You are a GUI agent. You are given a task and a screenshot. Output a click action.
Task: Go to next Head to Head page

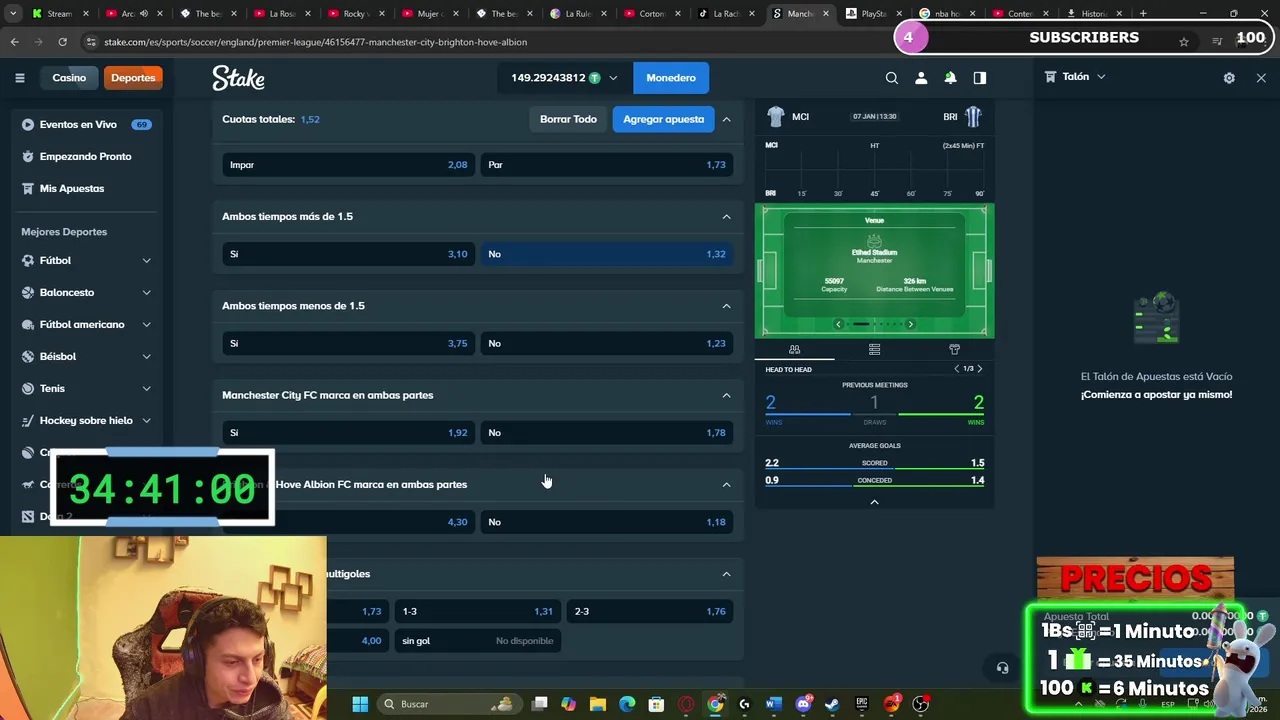click(x=979, y=369)
